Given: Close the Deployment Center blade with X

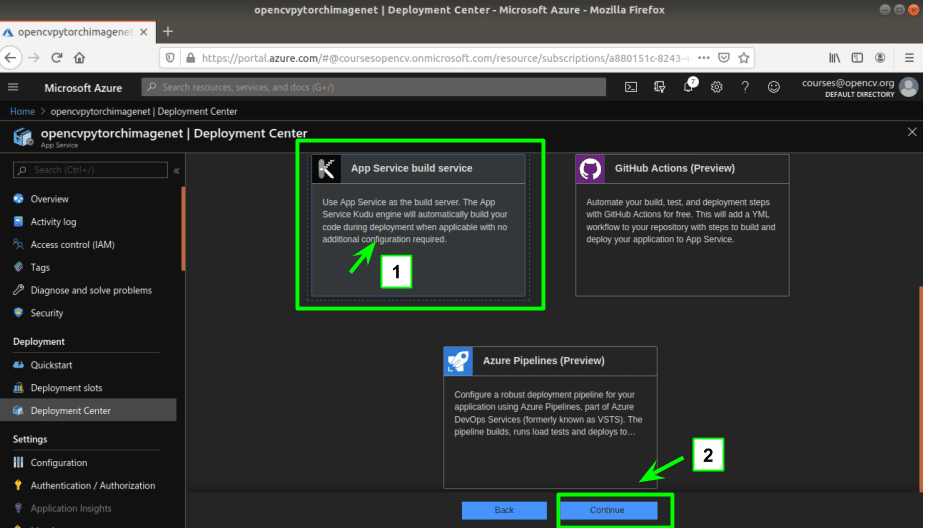Looking at the screenshot, I should [912, 132].
